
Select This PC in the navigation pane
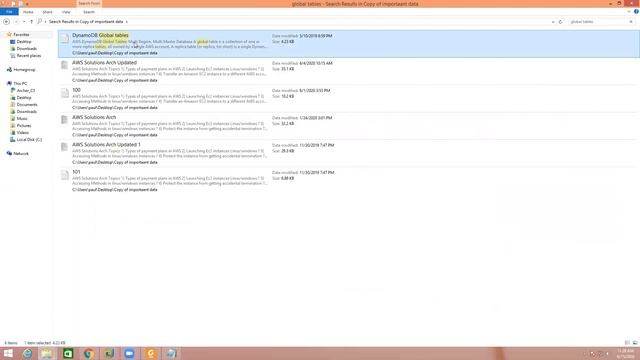click(x=20, y=84)
